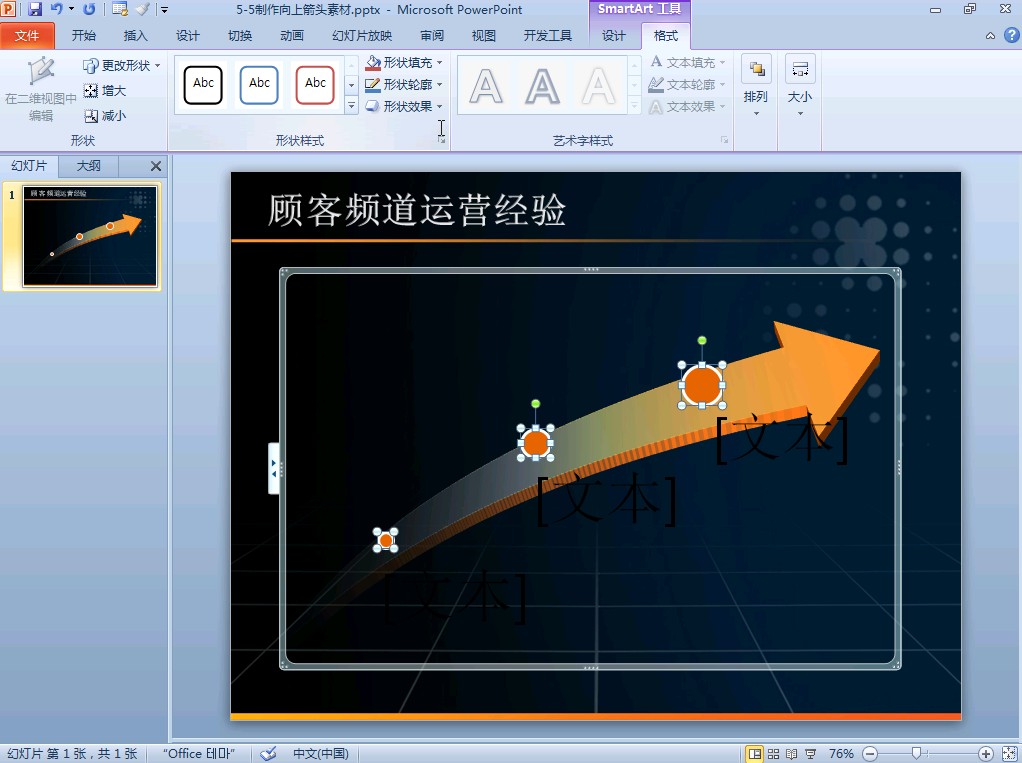Click the Undo arrow icon
The image size is (1022, 763).
(x=56, y=9)
